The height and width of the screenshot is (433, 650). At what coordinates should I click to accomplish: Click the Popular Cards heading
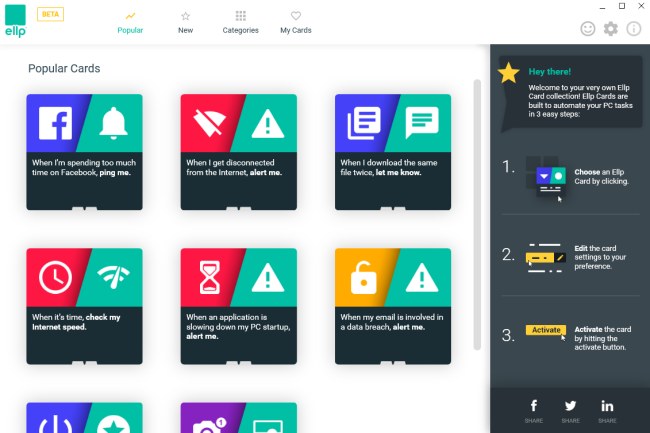[64, 68]
